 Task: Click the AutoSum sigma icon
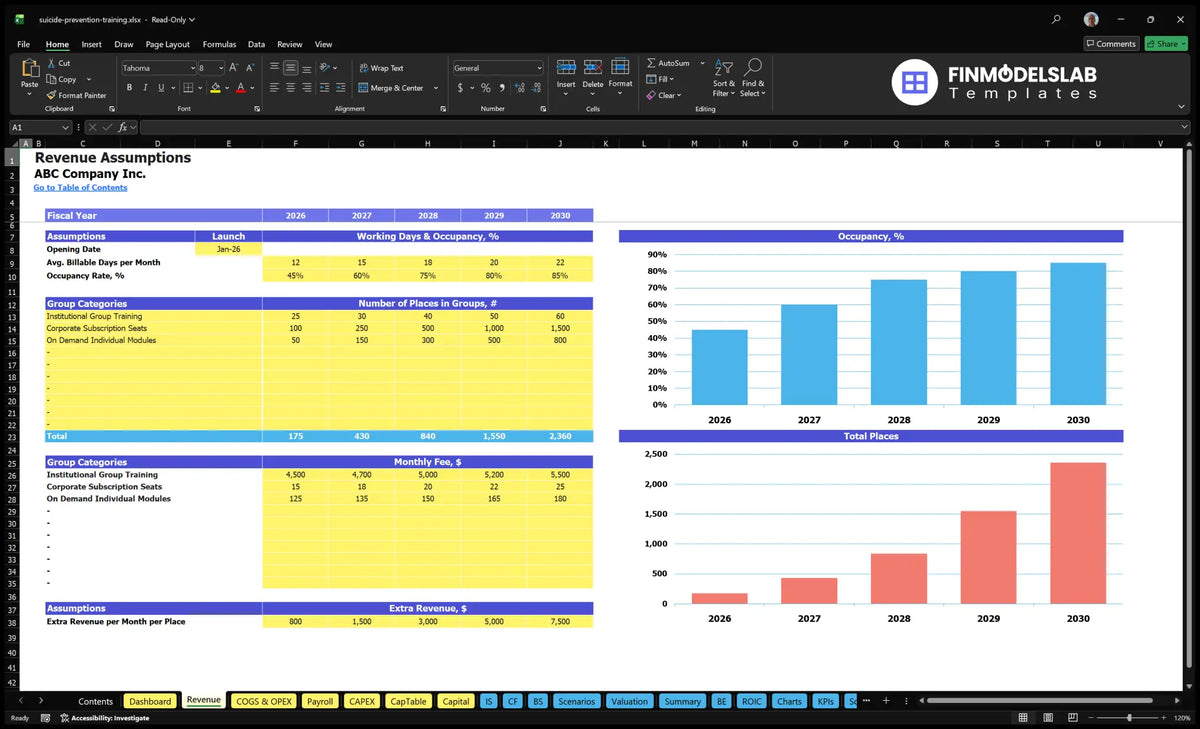[x=651, y=63]
